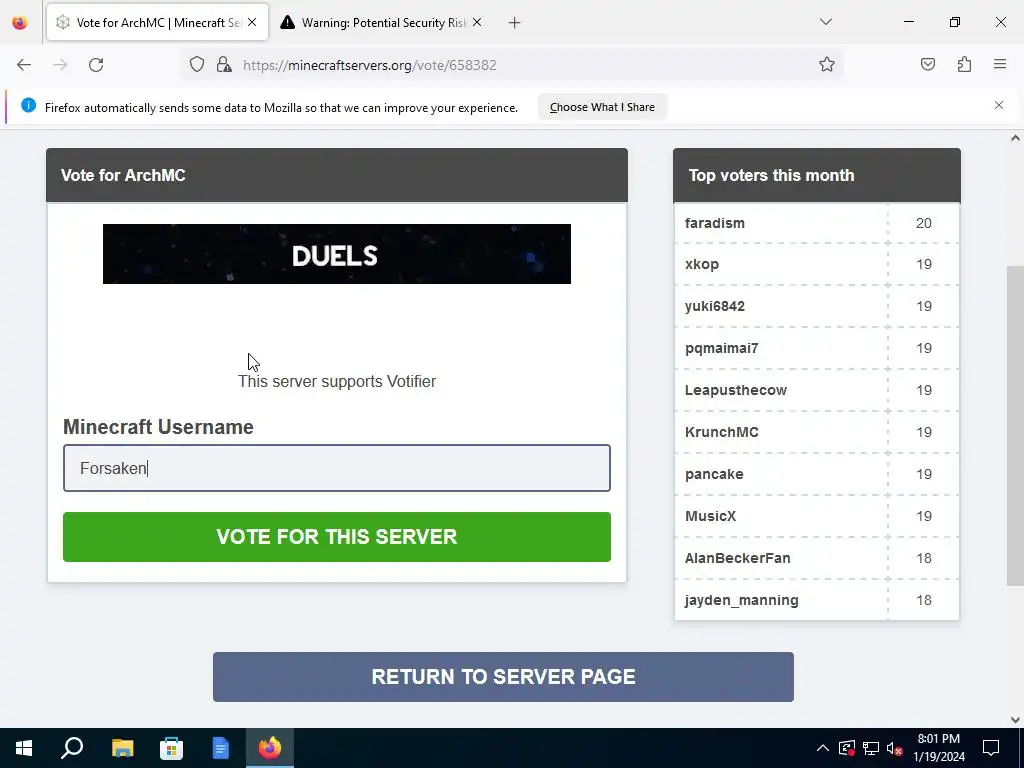Click the disabled forward navigation arrow
1024x768 pixels.
click(x=60, y=65)
